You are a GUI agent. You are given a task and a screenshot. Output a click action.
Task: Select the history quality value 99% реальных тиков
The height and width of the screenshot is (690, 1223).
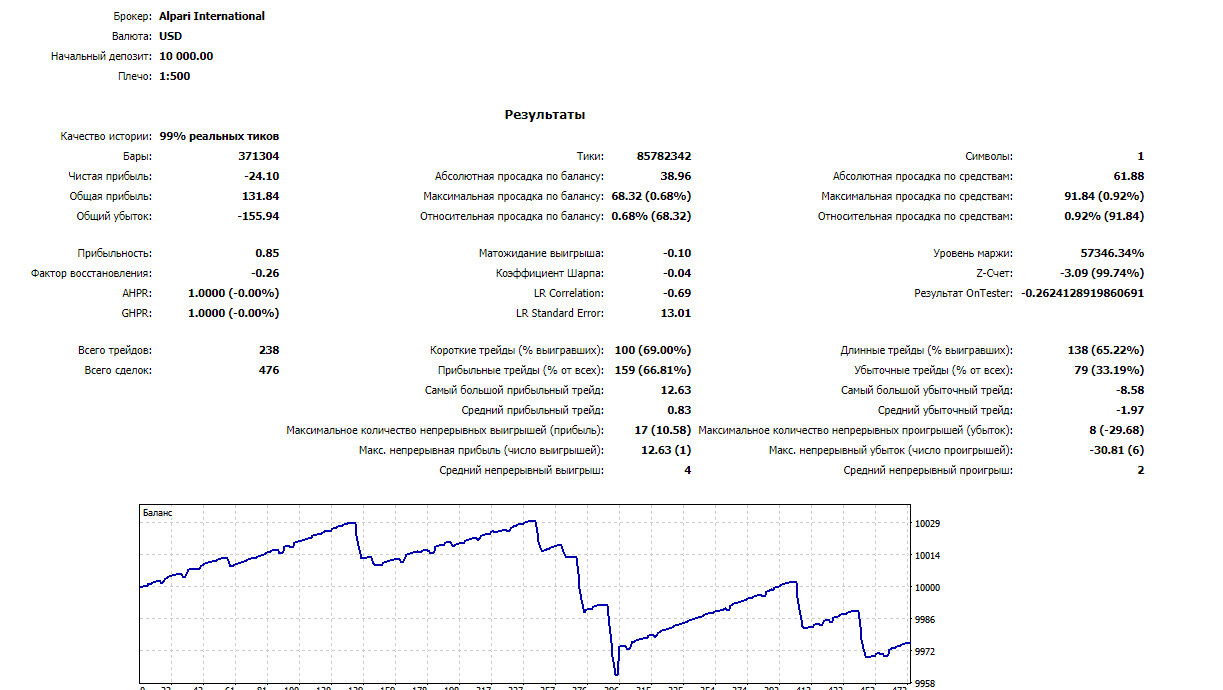(x=220, y=136)
